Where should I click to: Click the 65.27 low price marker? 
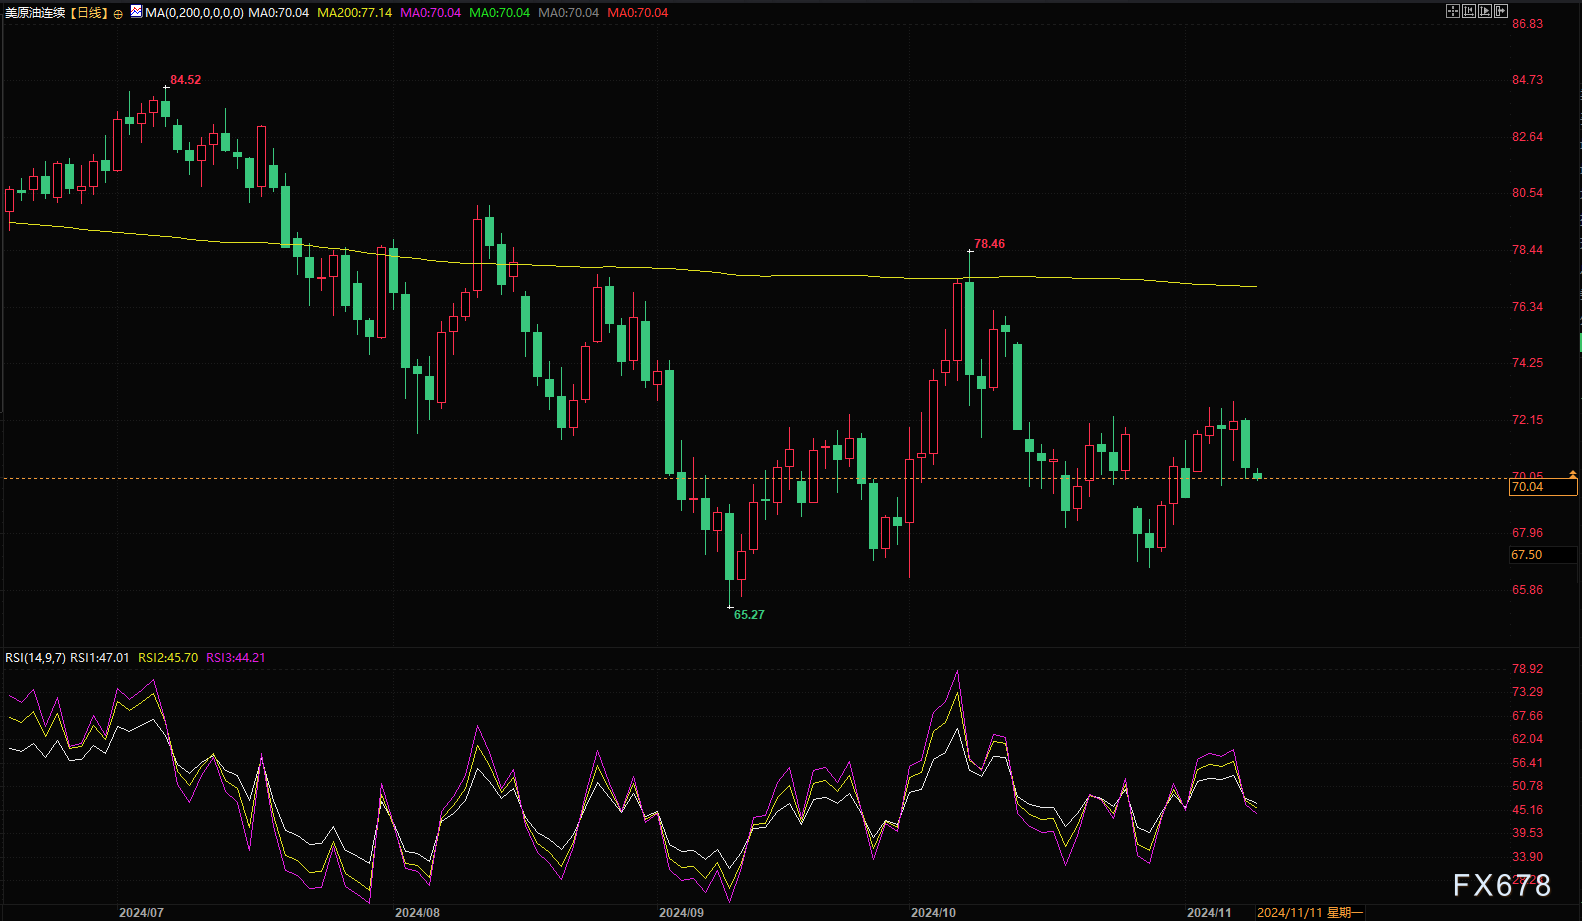(748, 615)
